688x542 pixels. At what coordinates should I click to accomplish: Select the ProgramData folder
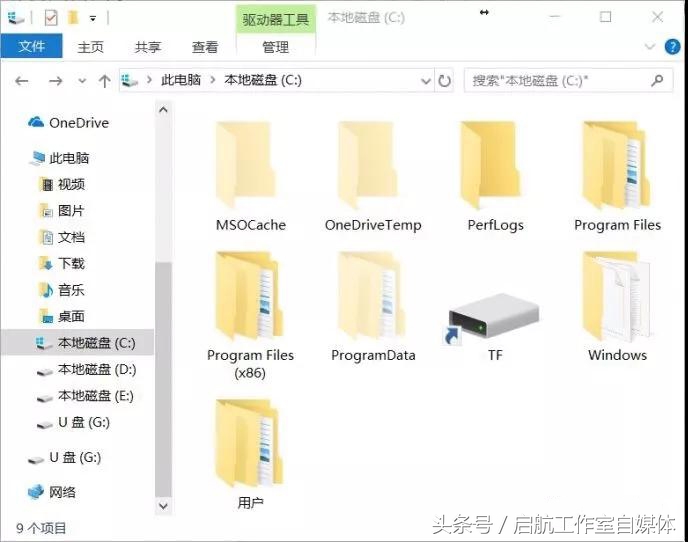pos(373,307)
